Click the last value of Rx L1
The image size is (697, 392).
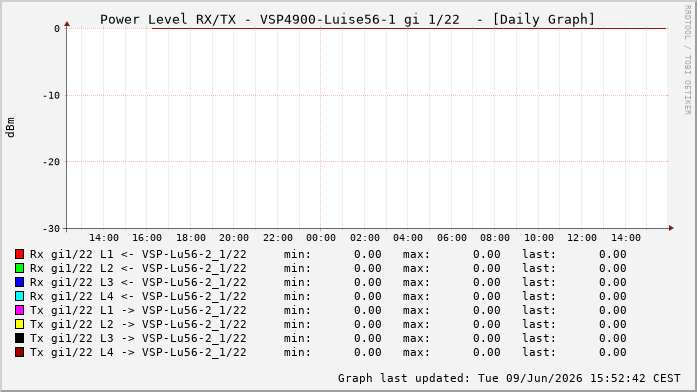tap(613, 254)
